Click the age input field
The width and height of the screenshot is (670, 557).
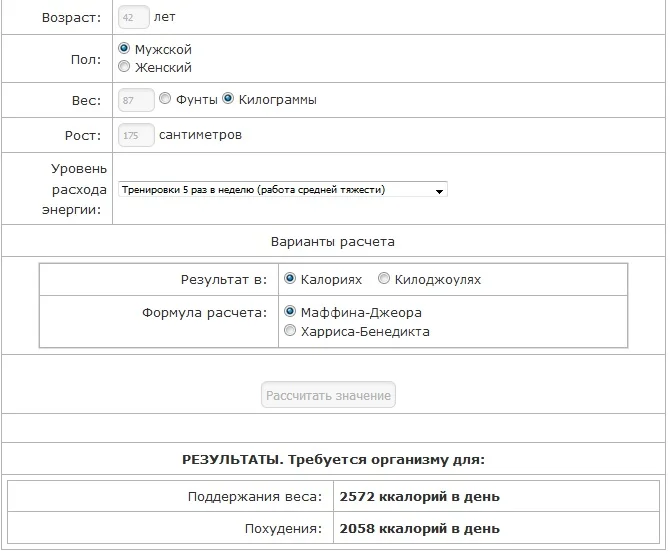[x=133, y=17]
